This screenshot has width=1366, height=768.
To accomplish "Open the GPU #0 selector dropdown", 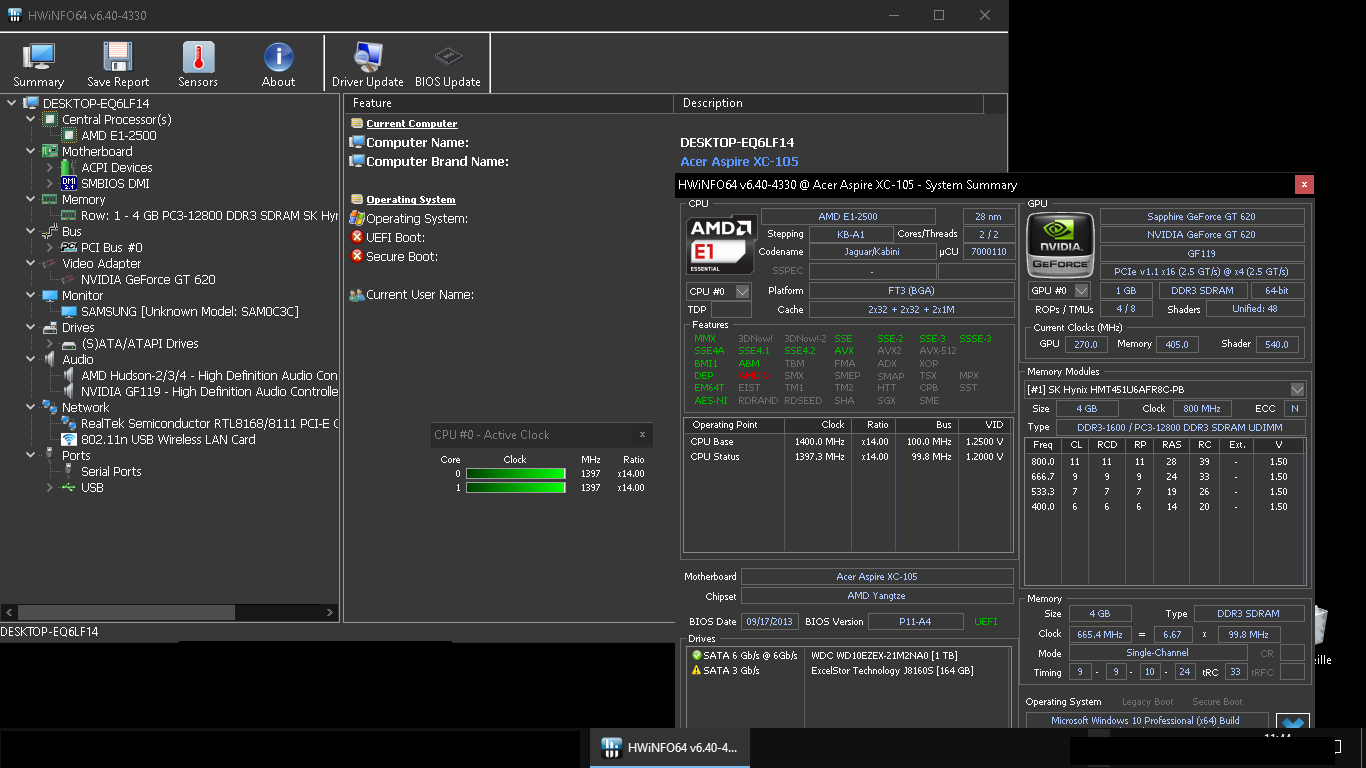I will click(x=1081, y=291).
